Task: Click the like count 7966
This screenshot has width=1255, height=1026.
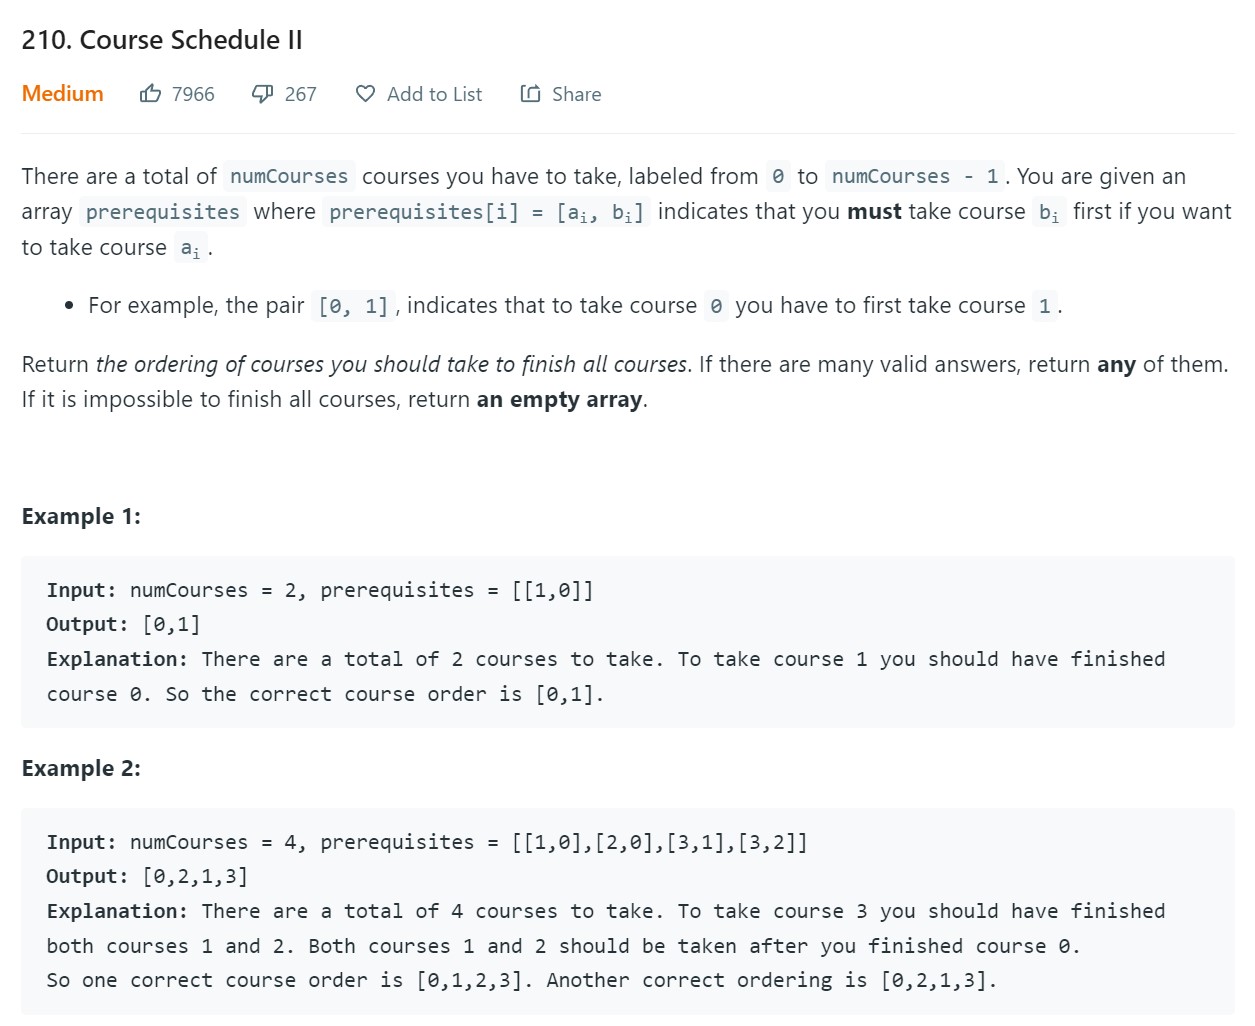Action: point(193,94)
